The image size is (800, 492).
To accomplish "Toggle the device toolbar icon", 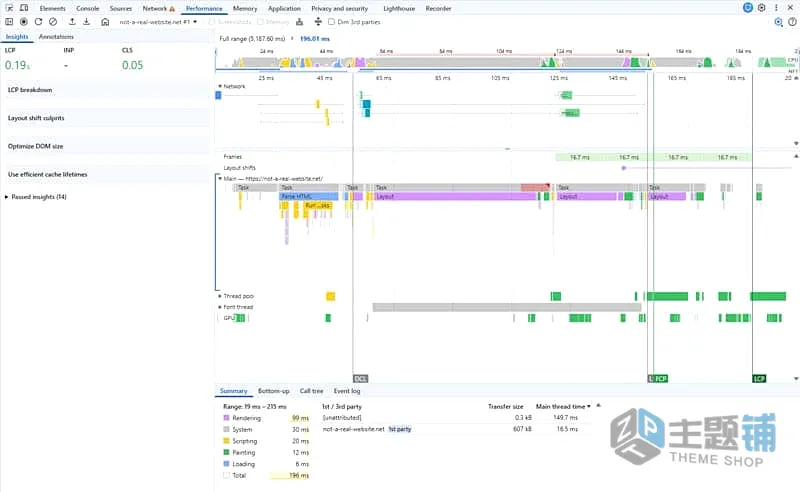I will [24, 8].
